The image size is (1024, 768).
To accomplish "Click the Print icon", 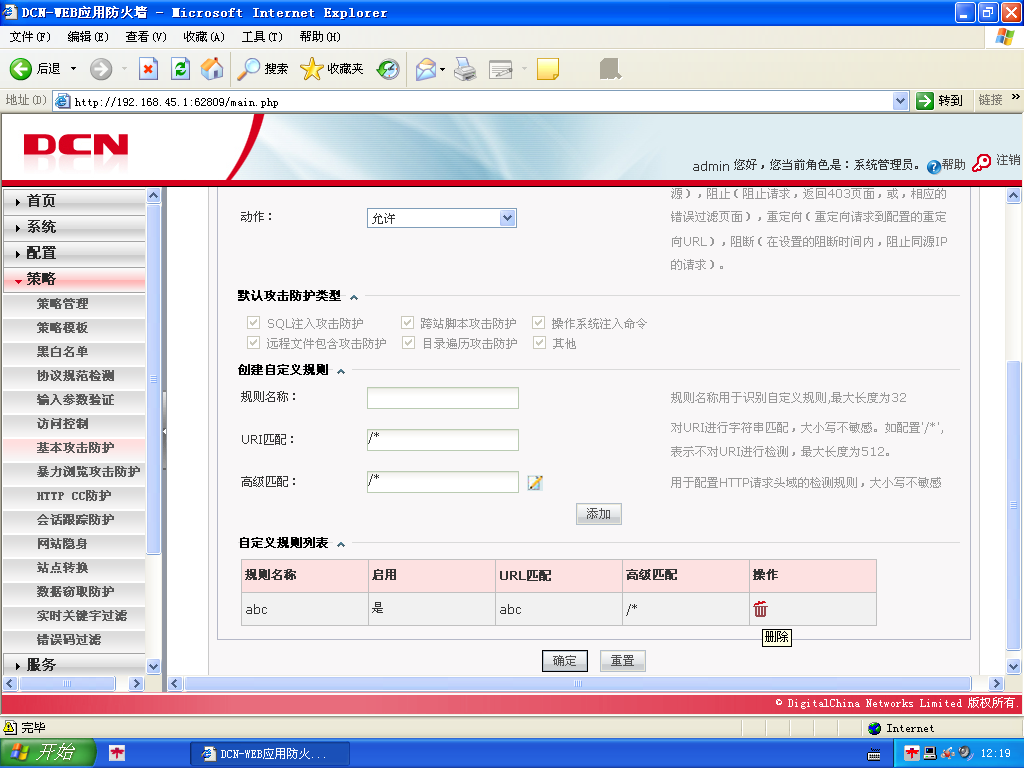I will tap(465, 69).
